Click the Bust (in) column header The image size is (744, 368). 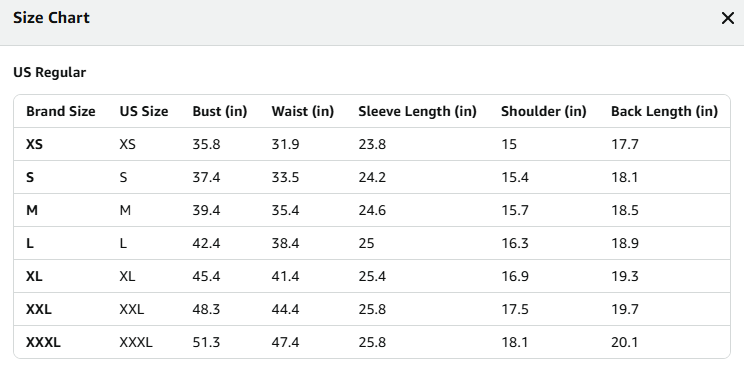click(x=220, y=111)
